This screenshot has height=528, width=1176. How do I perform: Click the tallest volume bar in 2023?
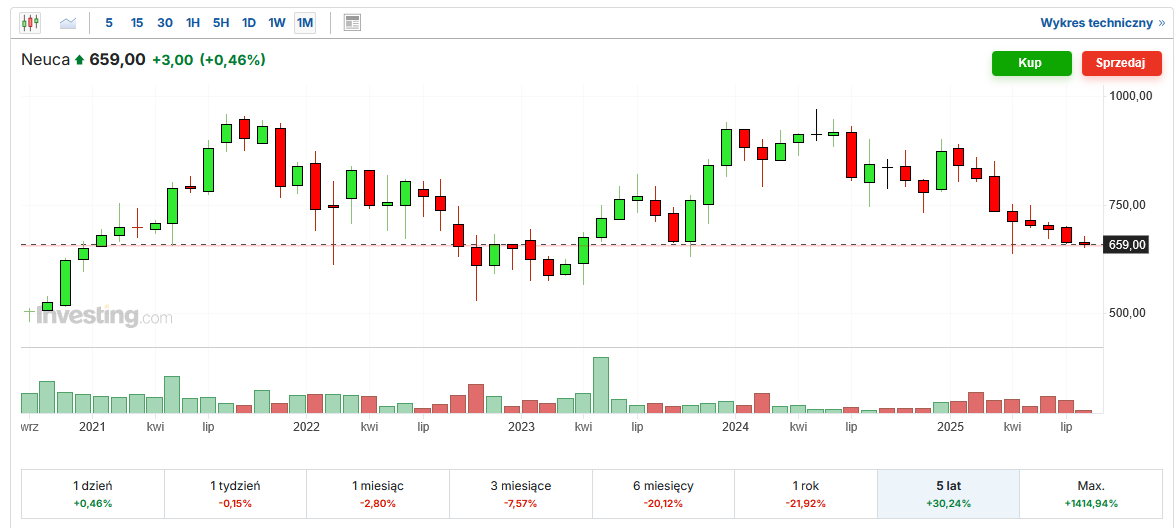pos(601,385)
